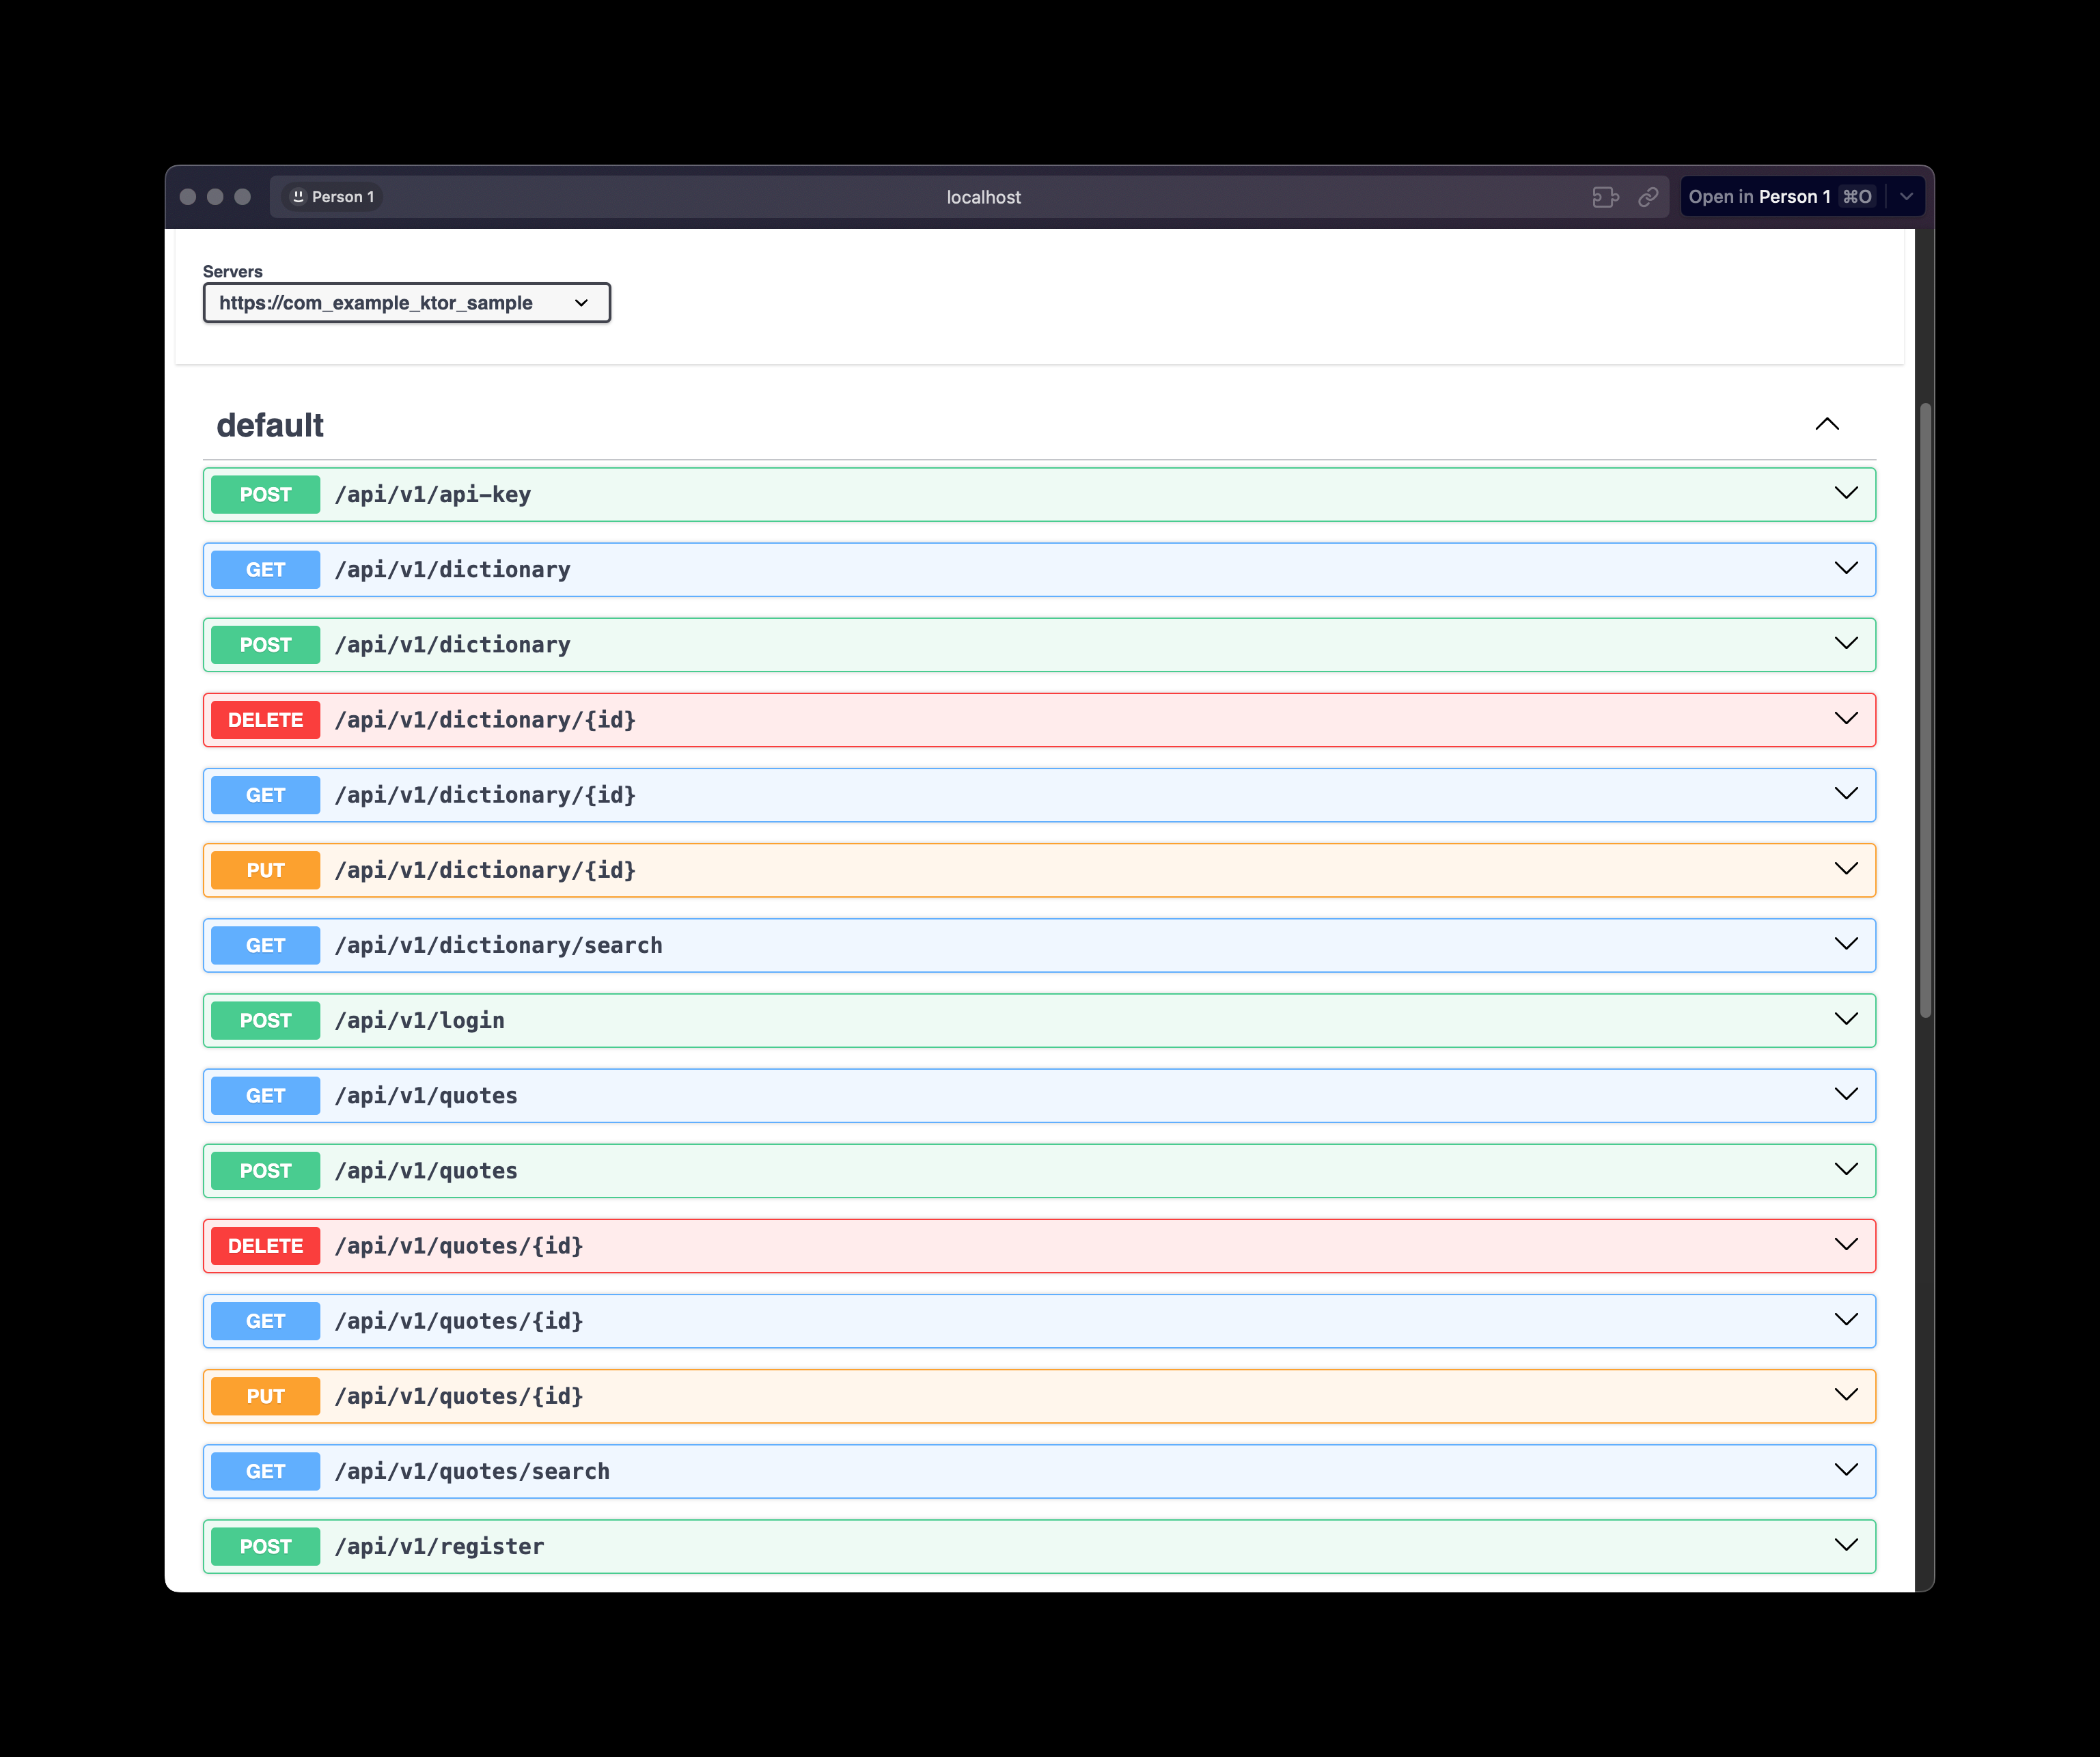2100x1757 pixels.
Task: Click DELETE badge for /api/v1/dictionary/{id}
Action: (x=265, y=720)
